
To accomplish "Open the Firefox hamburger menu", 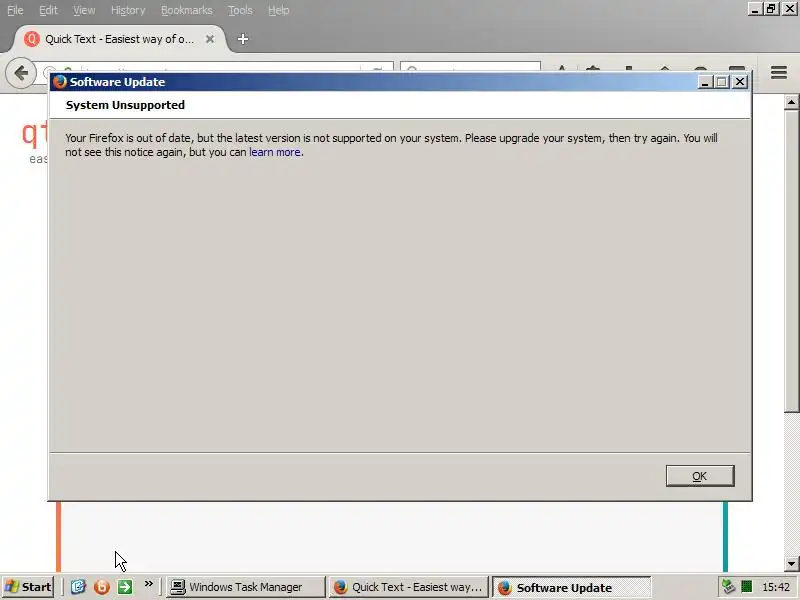I will tap(779, 73).
